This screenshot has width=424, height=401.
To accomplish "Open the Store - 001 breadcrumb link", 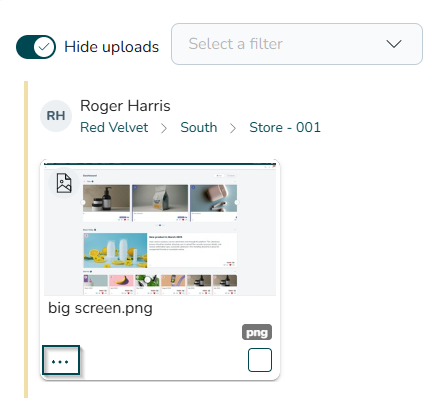I will (x=285, y=128).
